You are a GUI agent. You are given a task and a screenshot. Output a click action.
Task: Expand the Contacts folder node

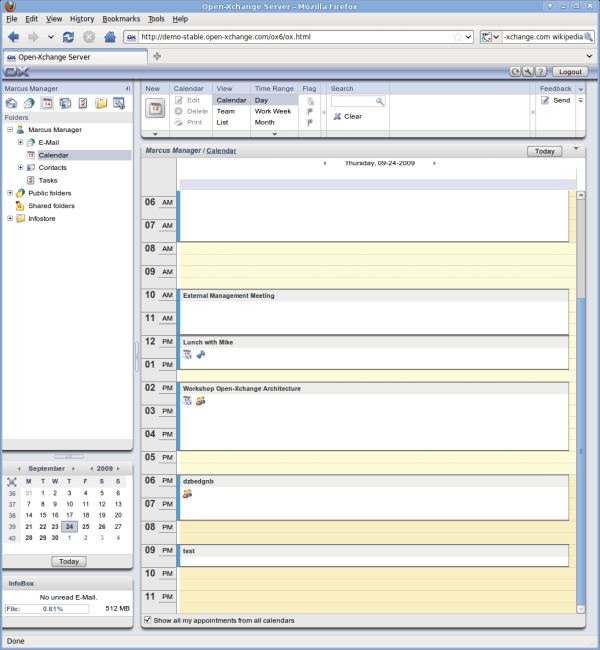pyautogui.click(x=20, y=167)
